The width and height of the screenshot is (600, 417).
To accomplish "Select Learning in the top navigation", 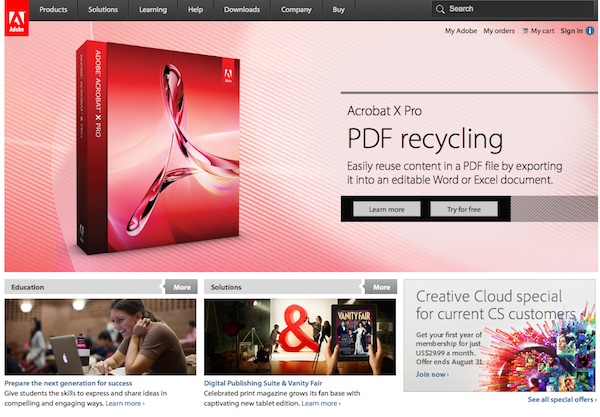I will coord(153,9).
